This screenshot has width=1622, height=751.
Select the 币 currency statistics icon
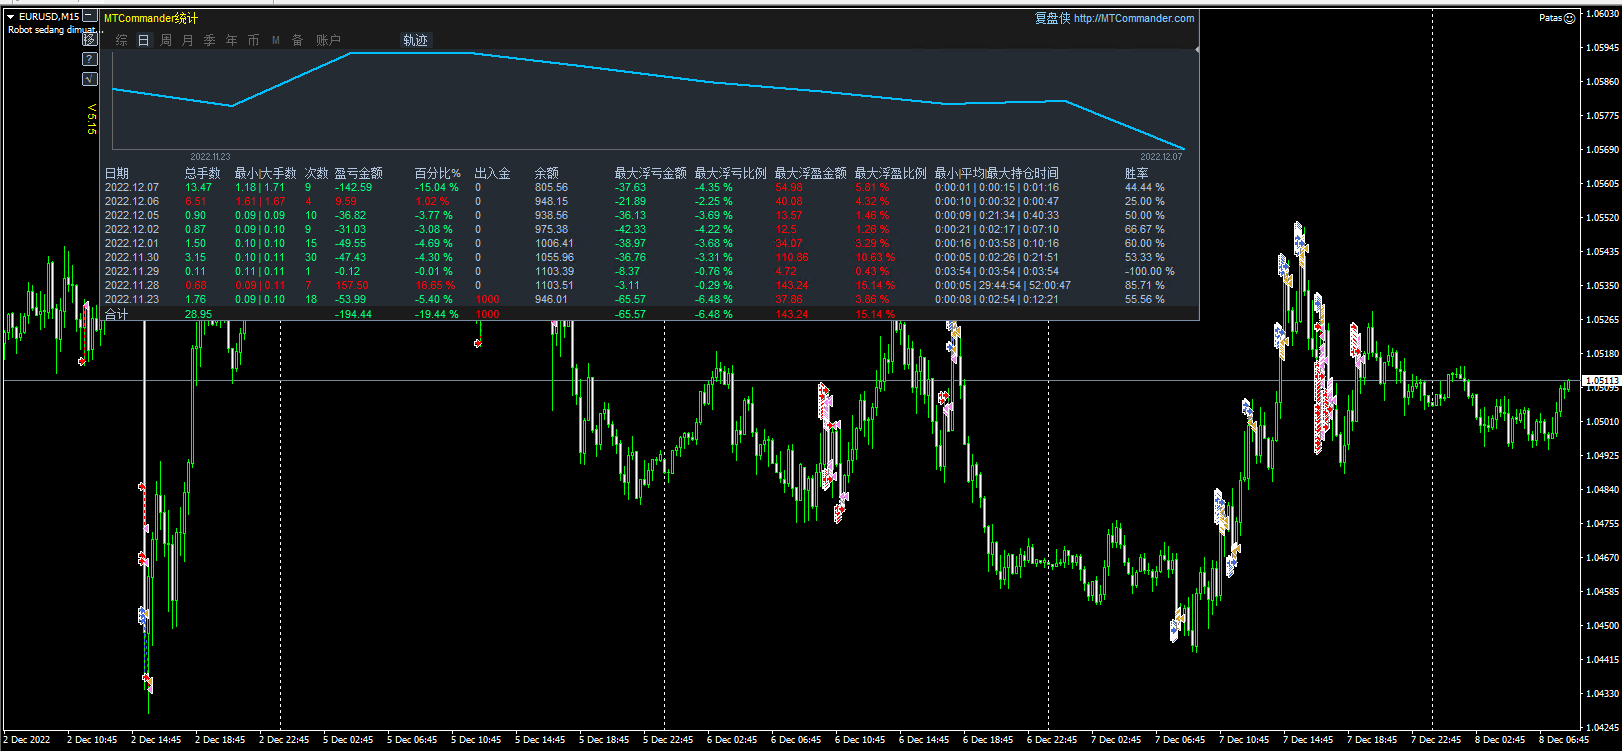click(253, 40)
